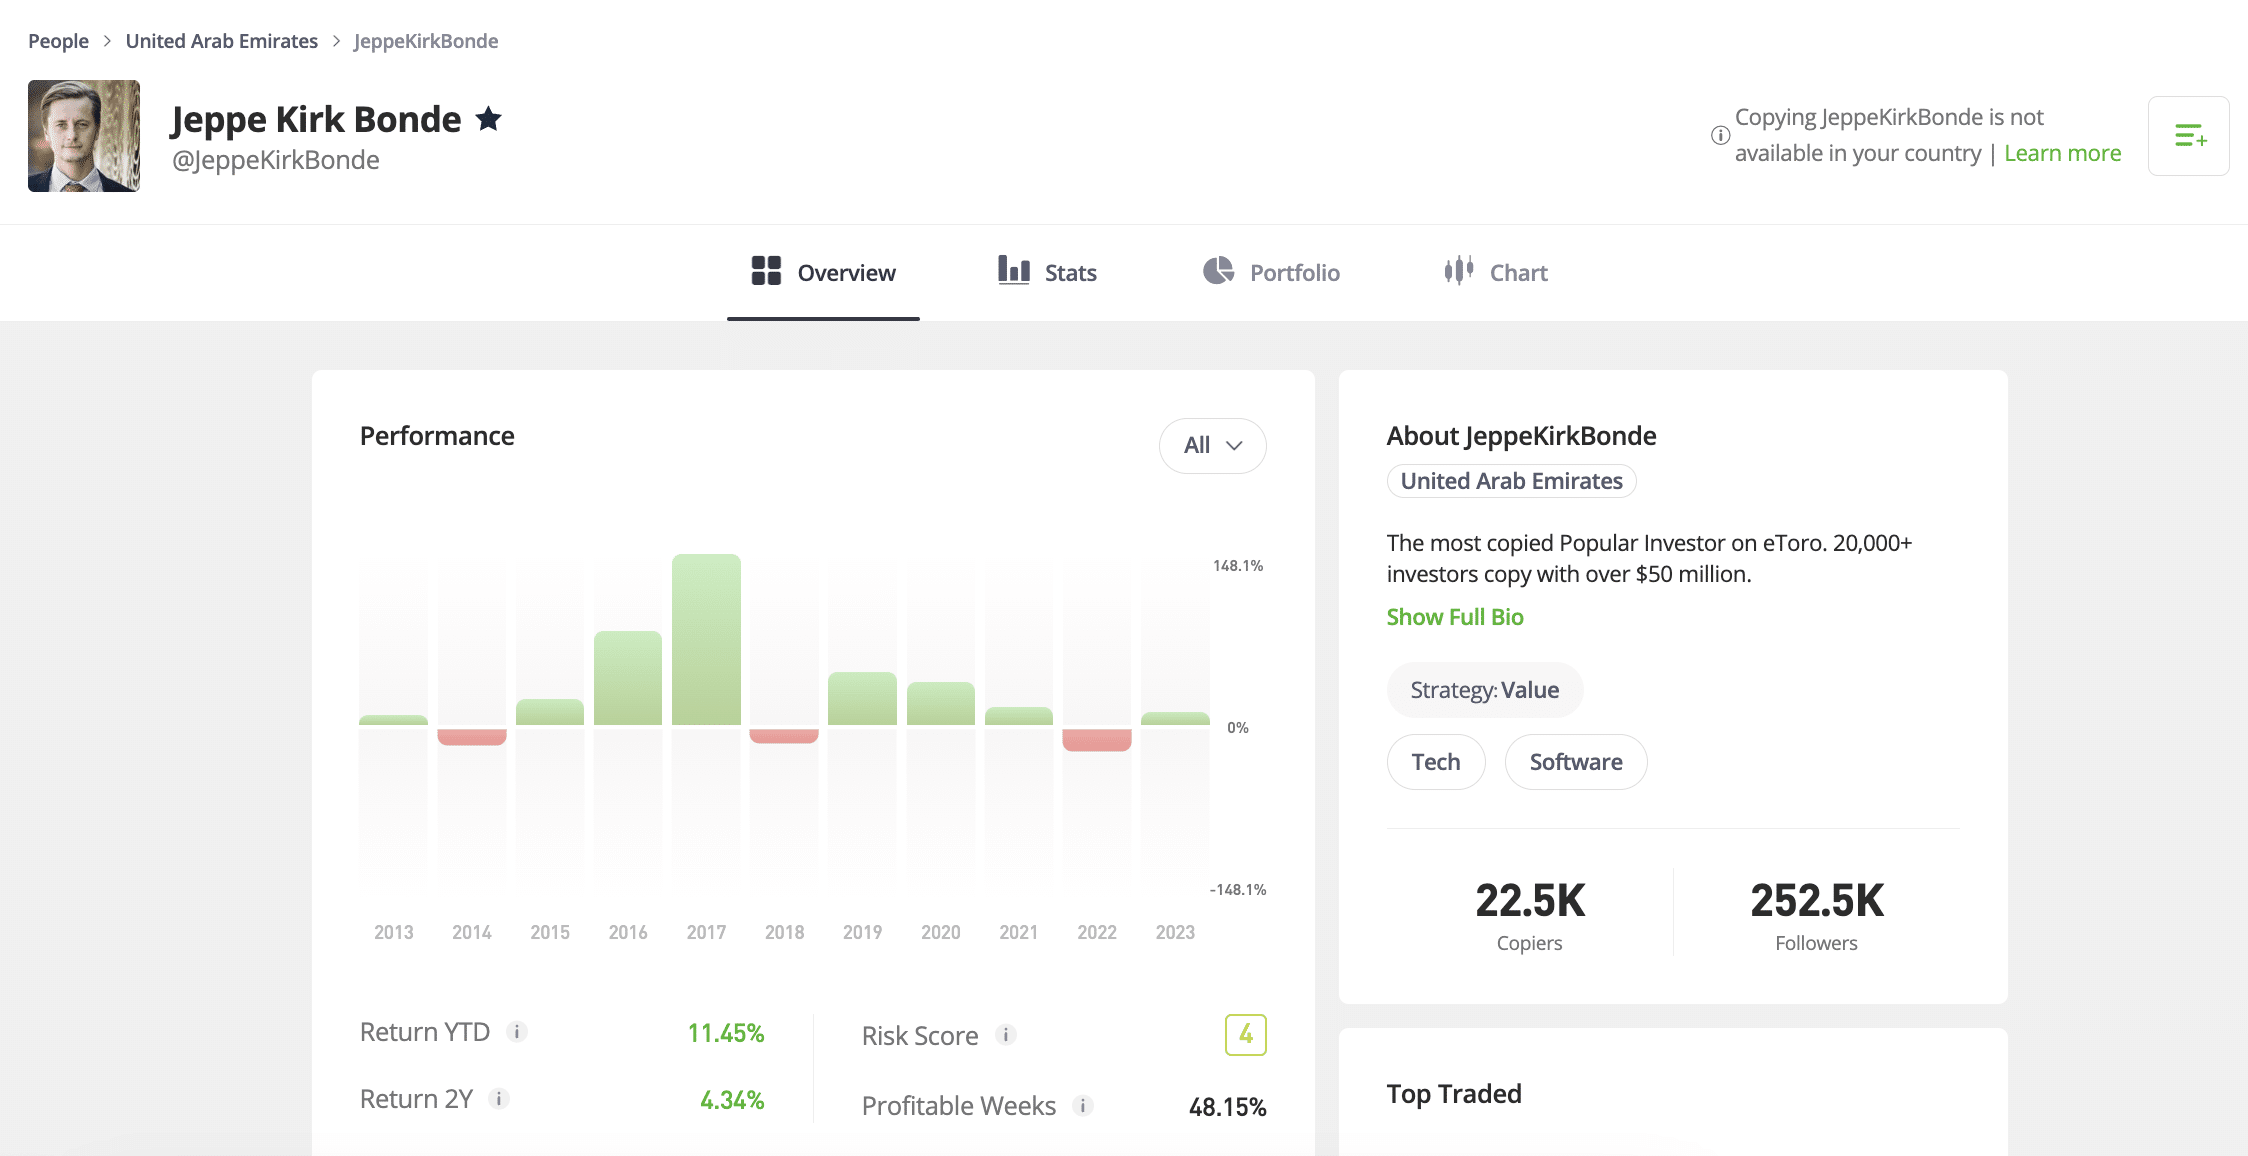Click the 252.5K Followers count
Image resolution: width=2248 pixels, height=1156 pixels.
(1817, 901)
